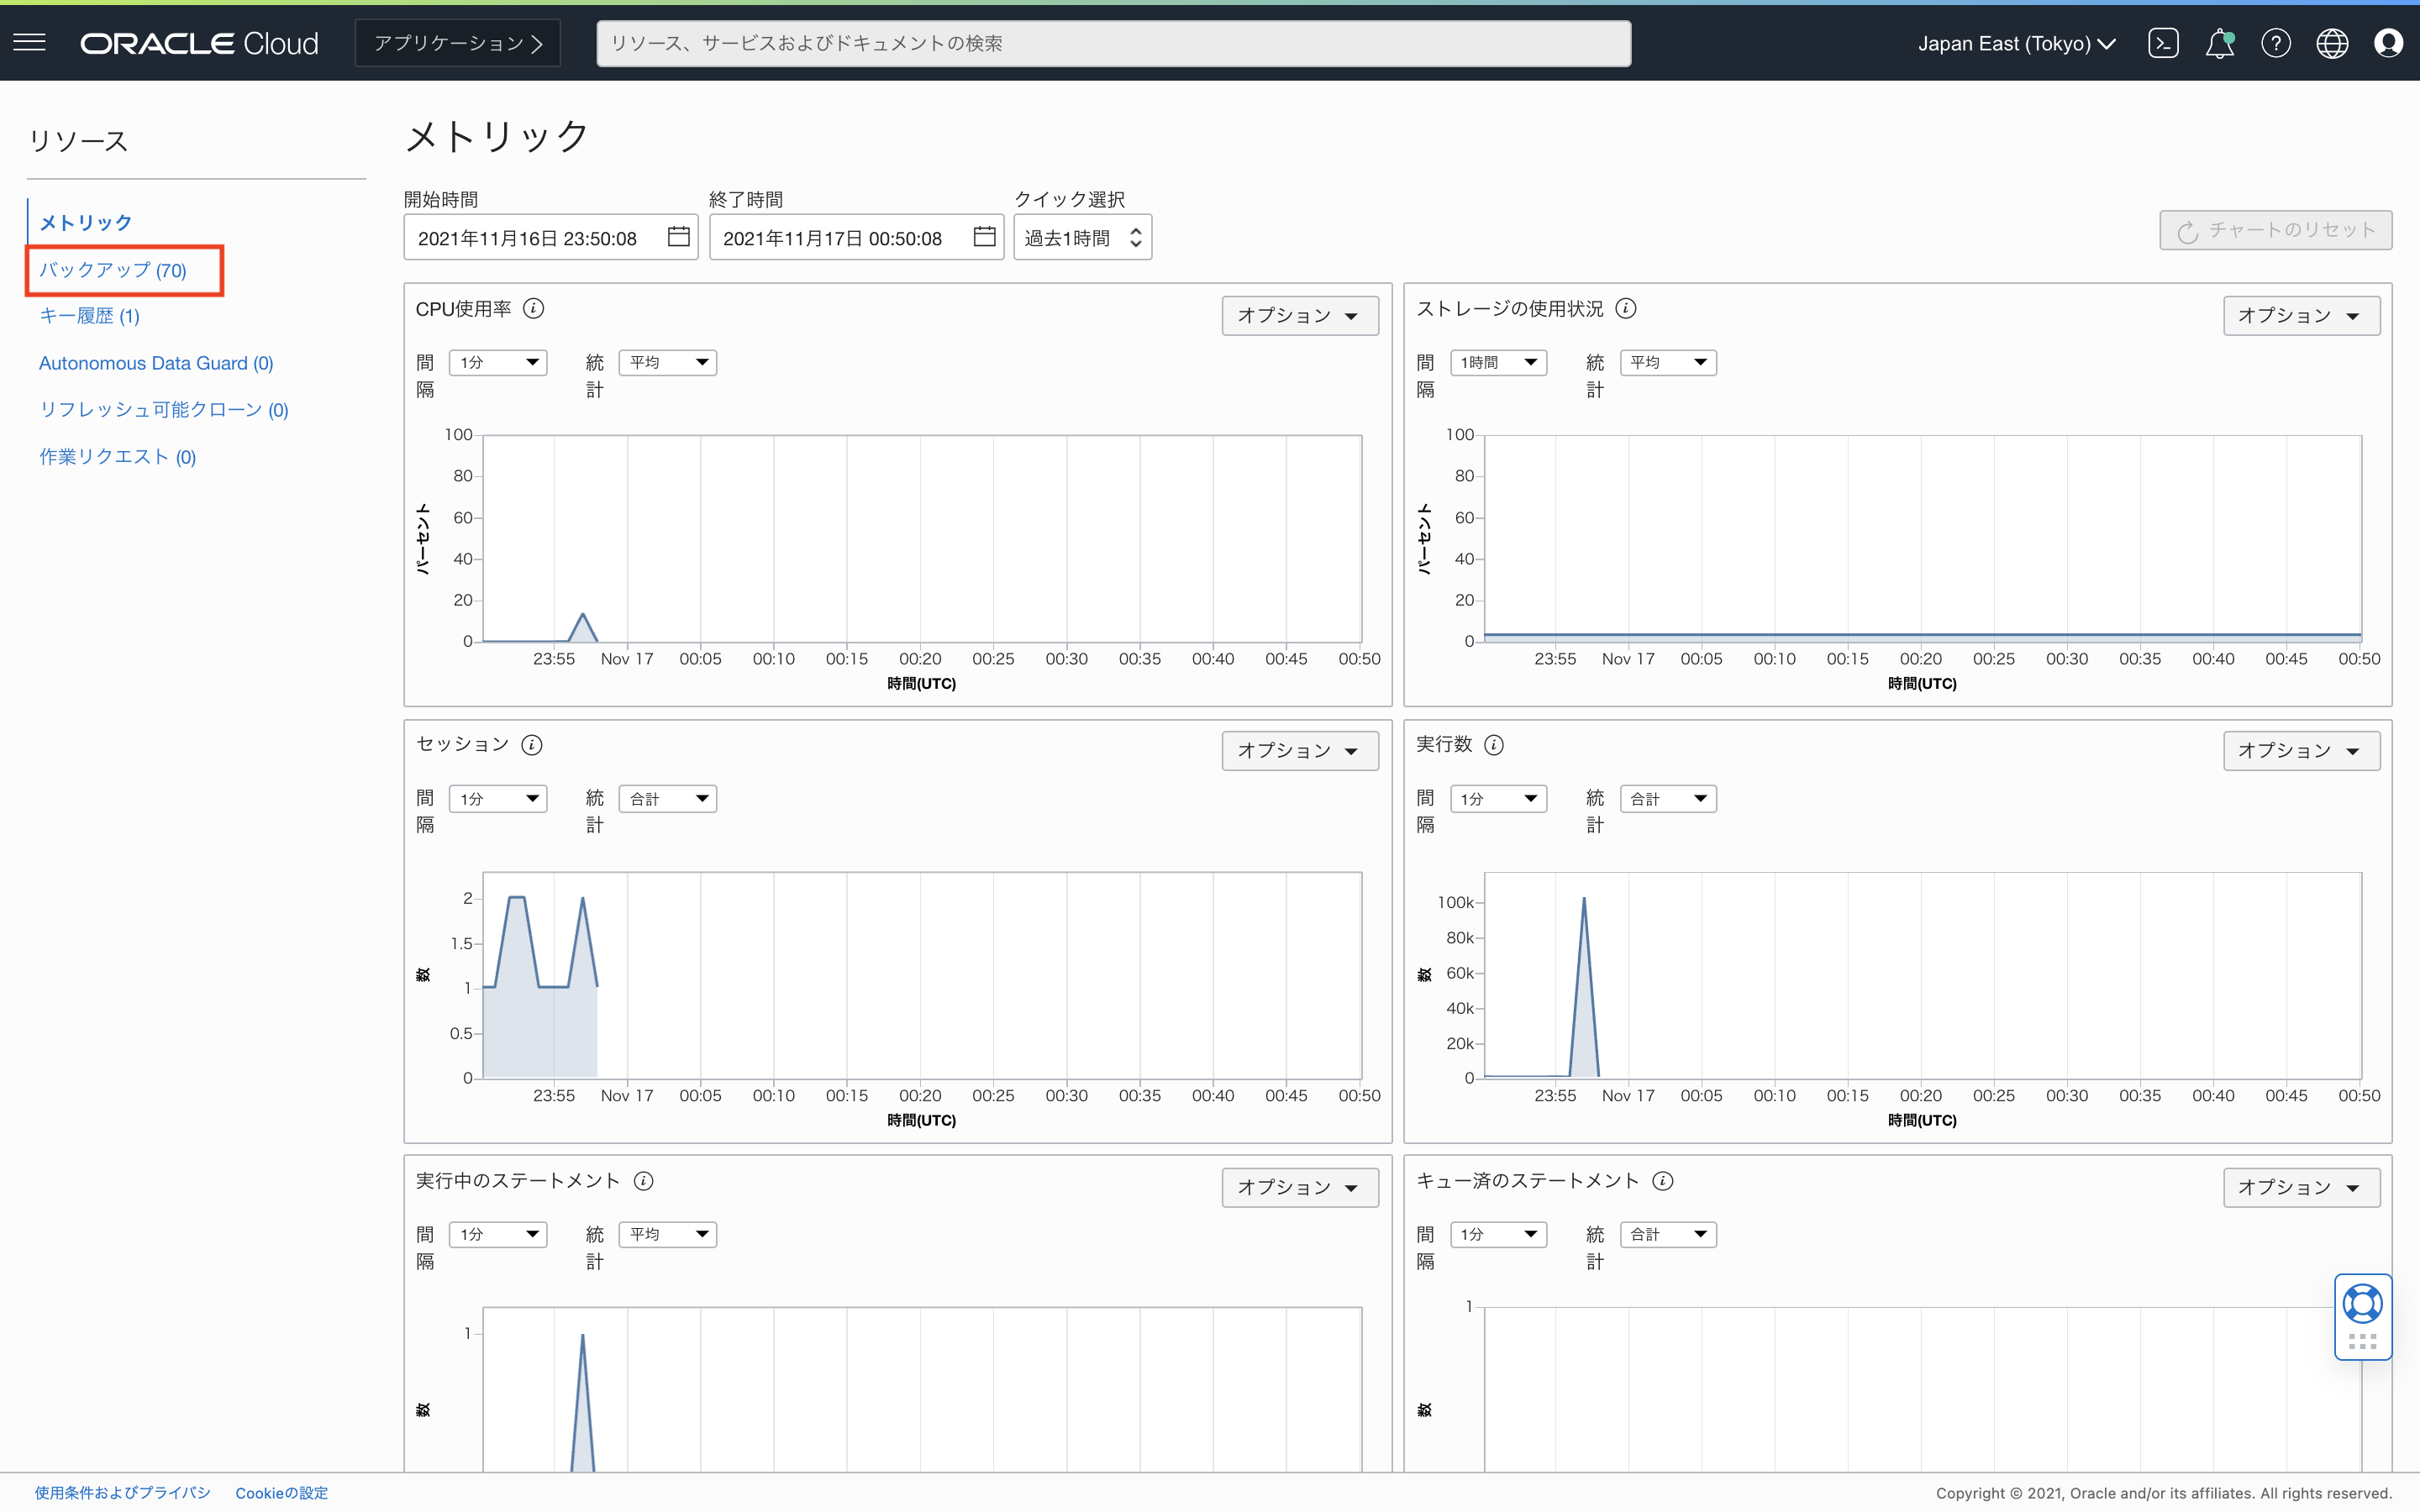2420x1512 pixels.
Task: Open the クイック選択 past-hour dropdown
Action: point(1082,238)
